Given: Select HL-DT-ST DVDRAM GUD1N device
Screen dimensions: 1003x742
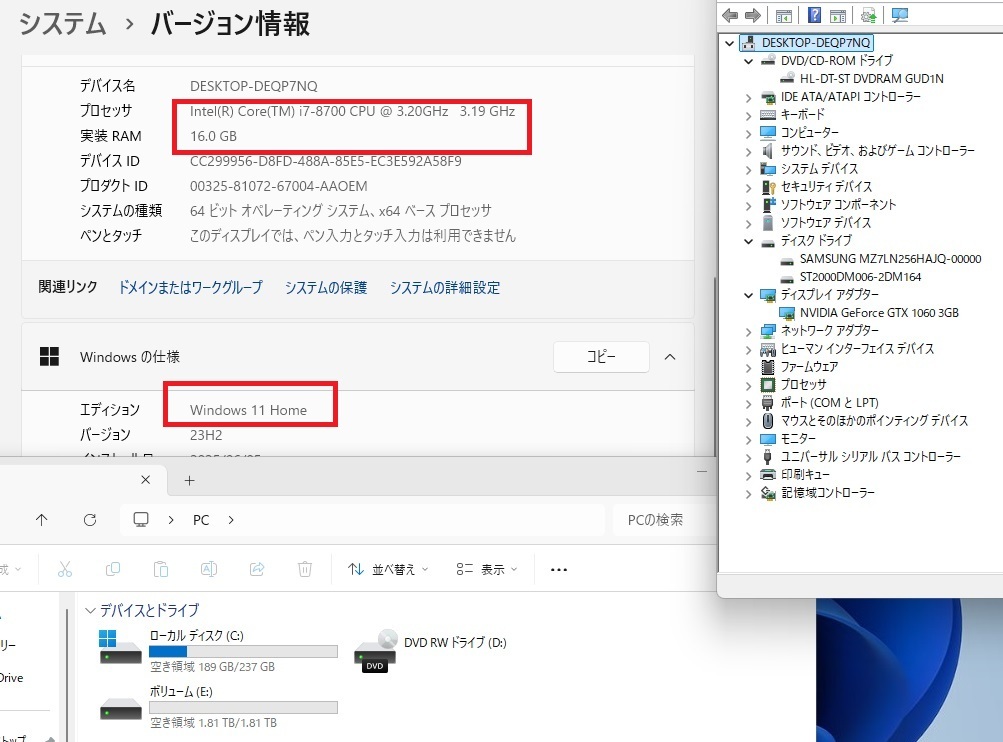Looking at the screenshot, I should click(871, 79).
